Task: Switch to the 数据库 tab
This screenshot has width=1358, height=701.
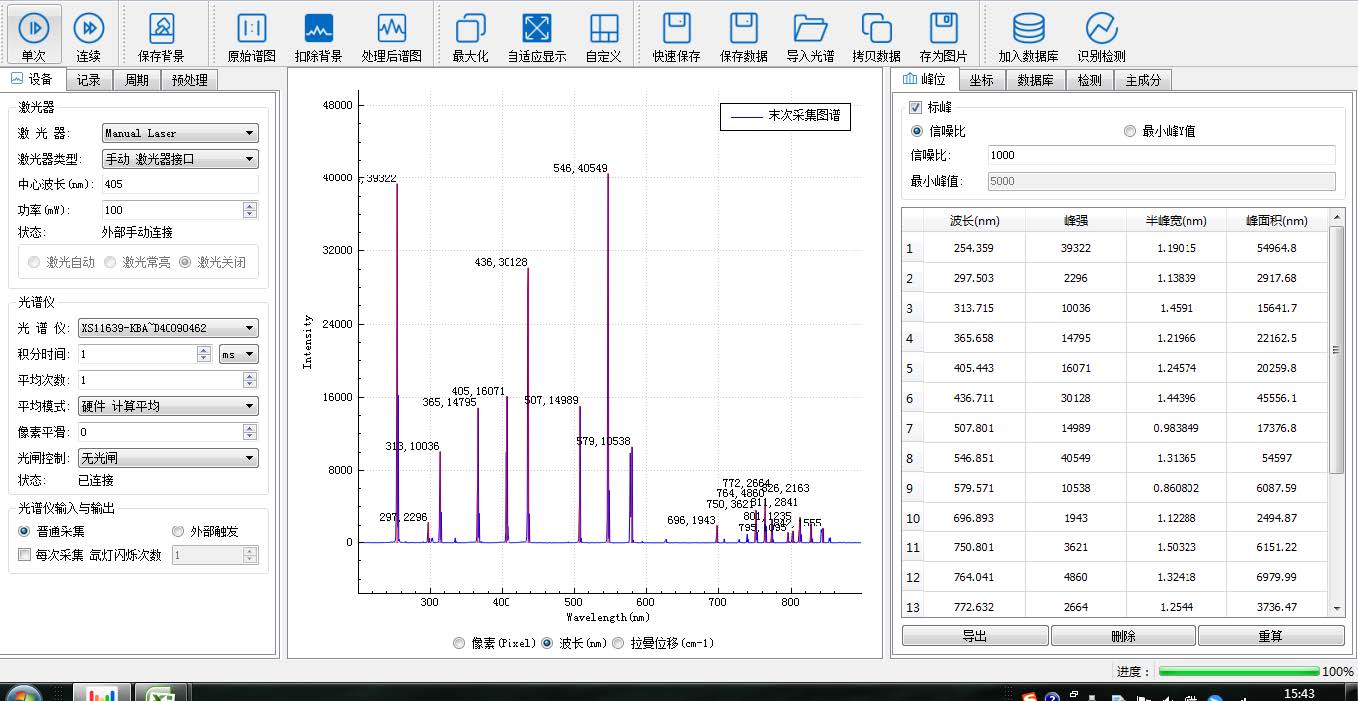Action: (1035, 80)
